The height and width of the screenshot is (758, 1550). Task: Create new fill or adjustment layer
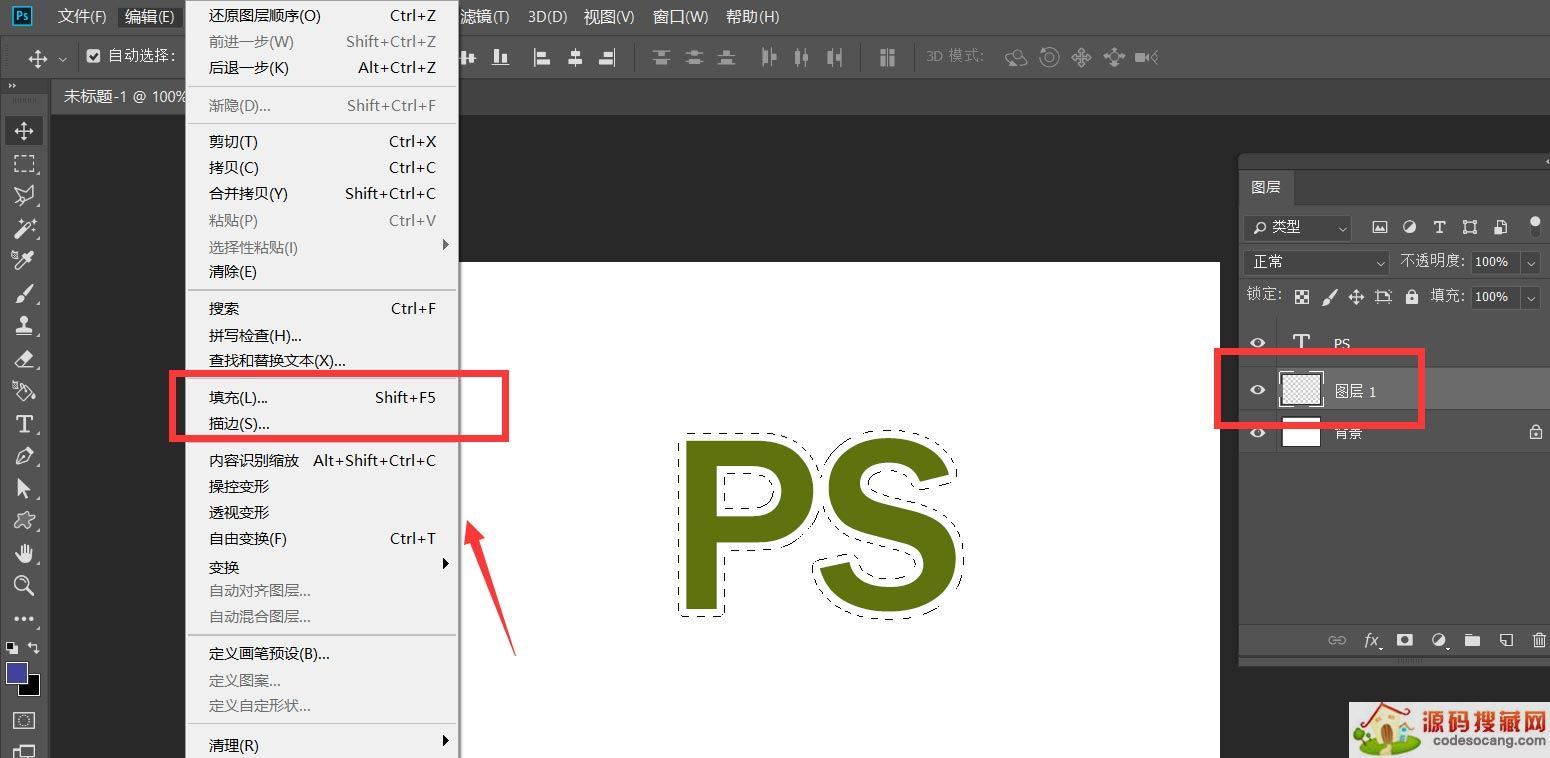pos(1439,640)
